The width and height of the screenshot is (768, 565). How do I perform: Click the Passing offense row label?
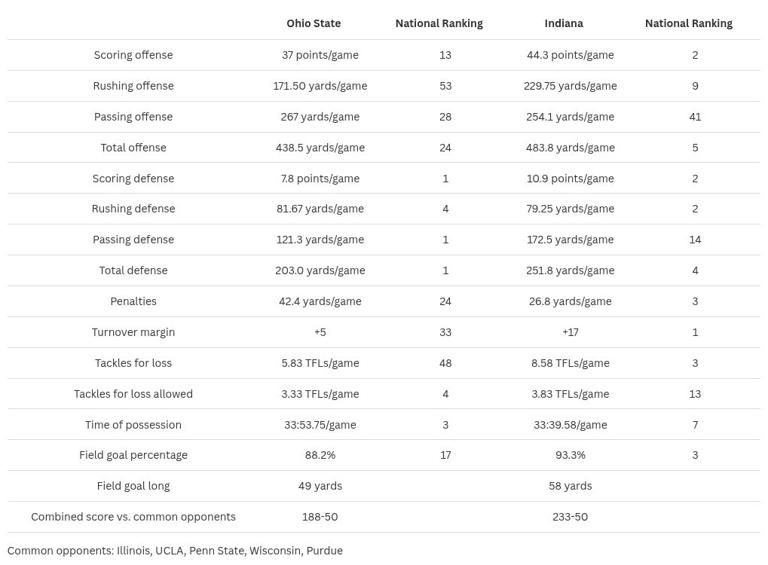click(133, 117)
